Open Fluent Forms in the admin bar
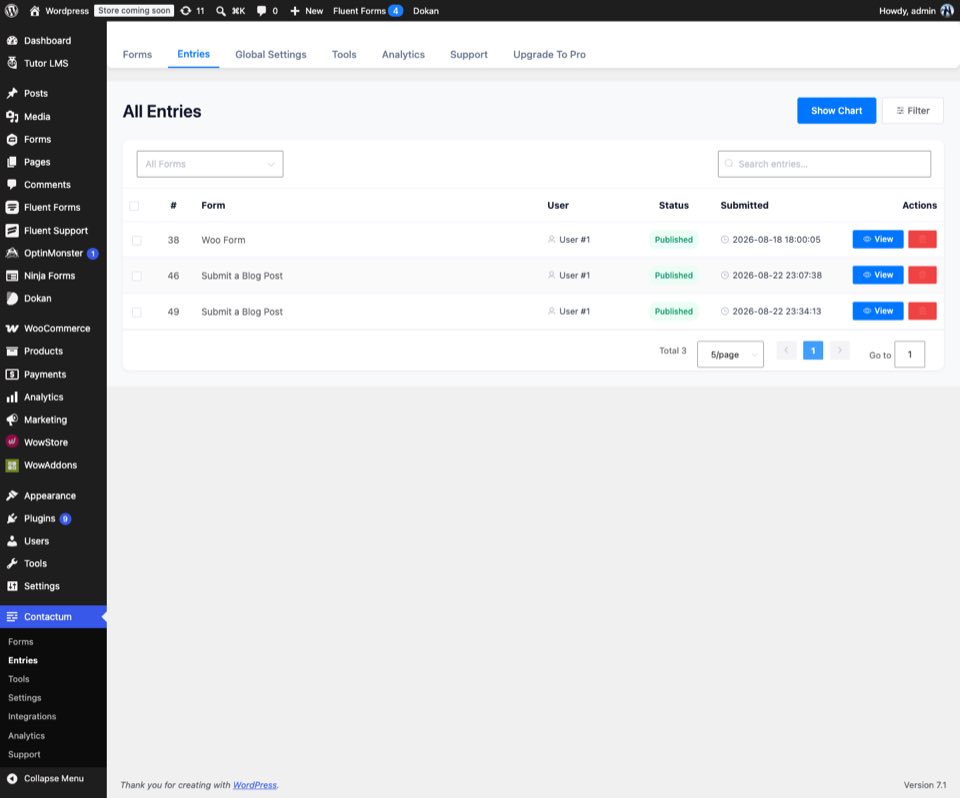 (367, 11)
